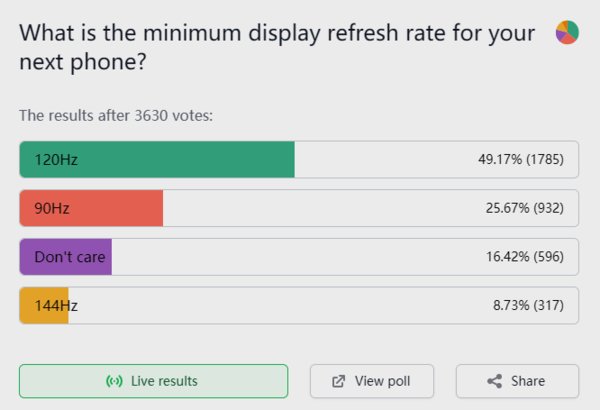Select the 25.67% (932) result text
This screenshot has width=600, height=410.
pyautogui.click(x=523, y=208)
